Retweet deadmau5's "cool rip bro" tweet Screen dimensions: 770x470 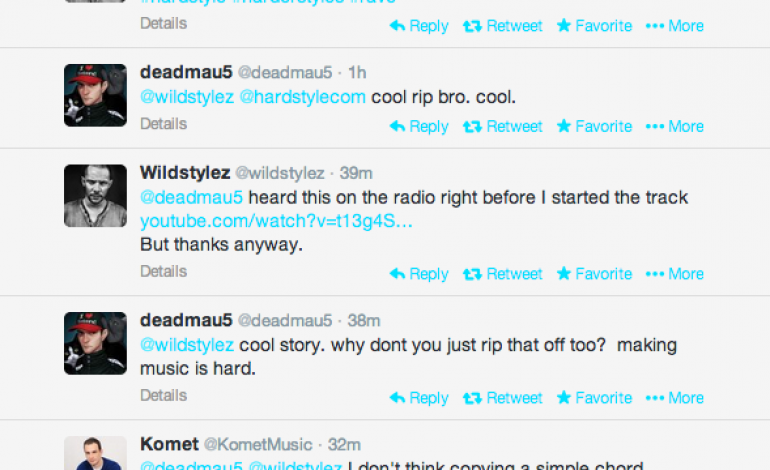(503, 126)
